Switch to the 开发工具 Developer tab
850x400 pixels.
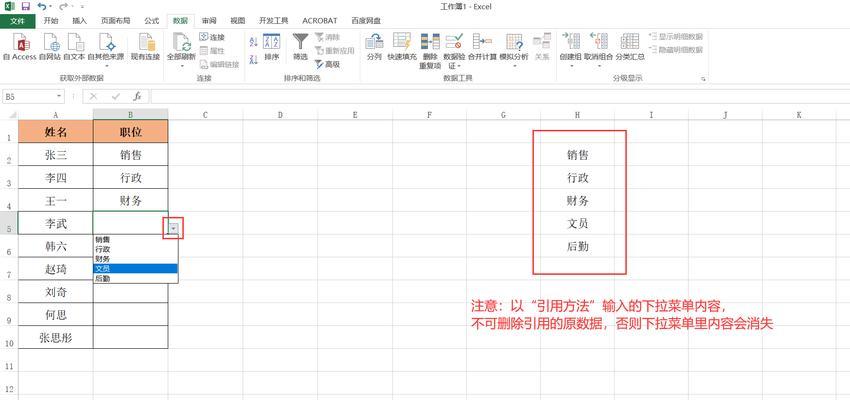273,21
